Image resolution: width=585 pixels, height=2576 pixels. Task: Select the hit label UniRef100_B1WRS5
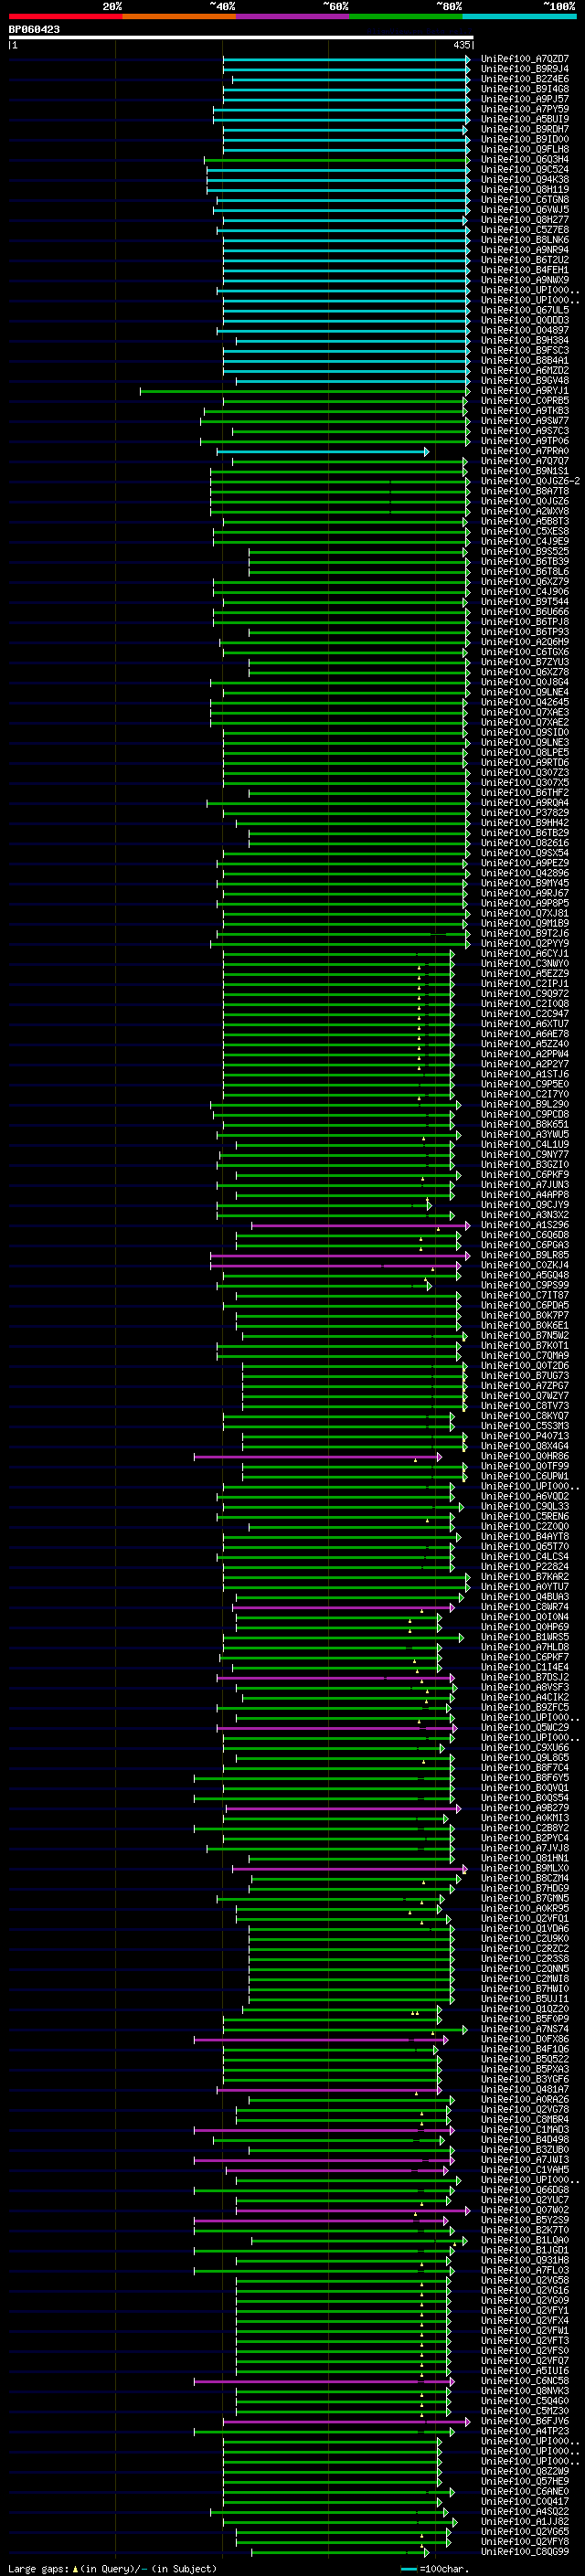click(524, 1637)
